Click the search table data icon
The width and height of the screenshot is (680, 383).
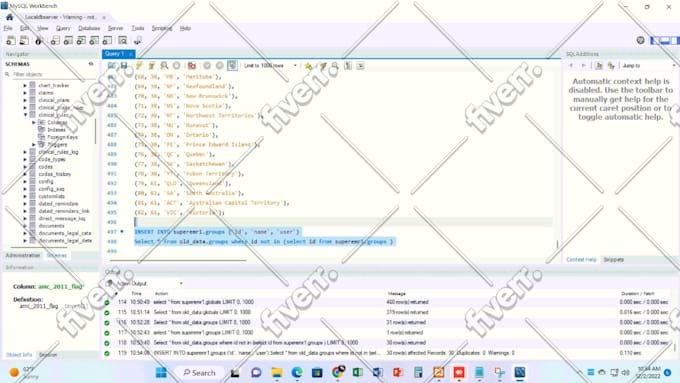click(x=123, y=41)
